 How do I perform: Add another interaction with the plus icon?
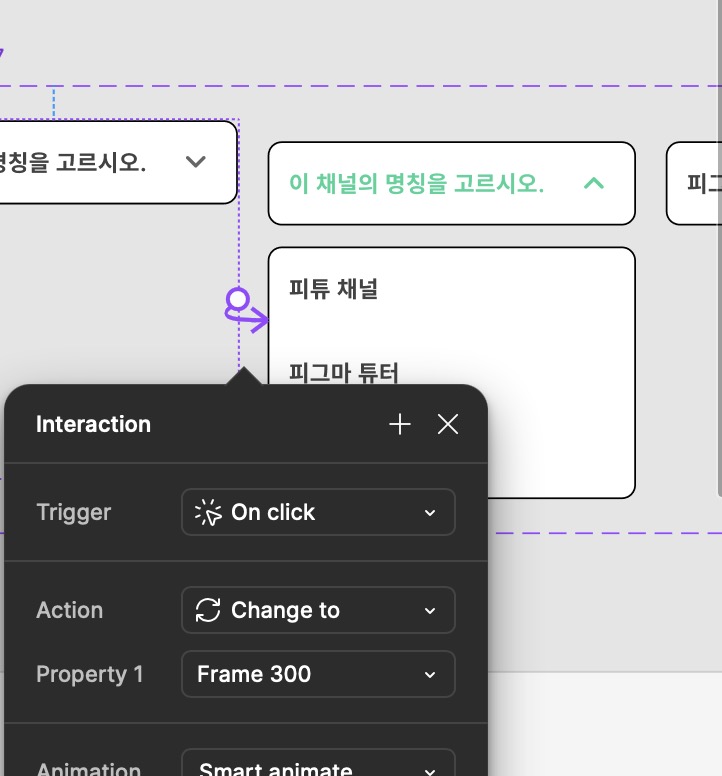tap(399, 424)
